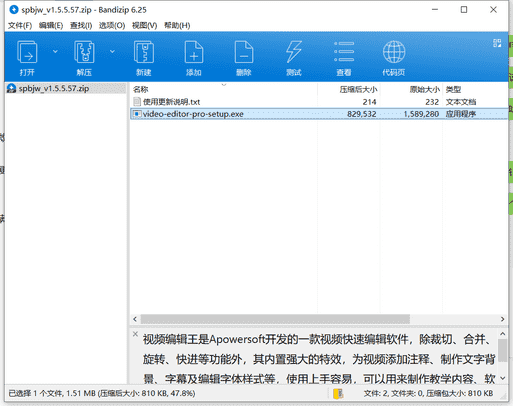Click the archive icon in status bar

coord(338,394)
